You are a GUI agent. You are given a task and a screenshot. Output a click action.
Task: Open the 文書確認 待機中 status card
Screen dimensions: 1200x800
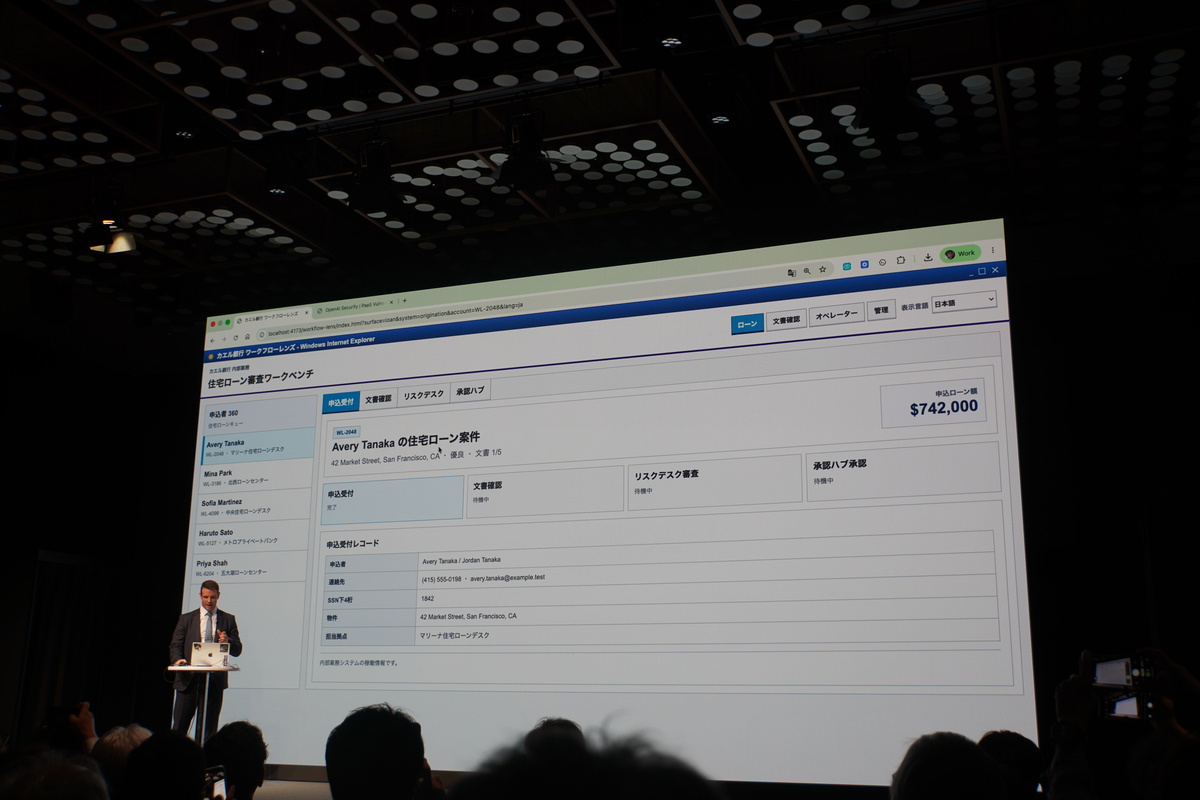pos(545,491)
